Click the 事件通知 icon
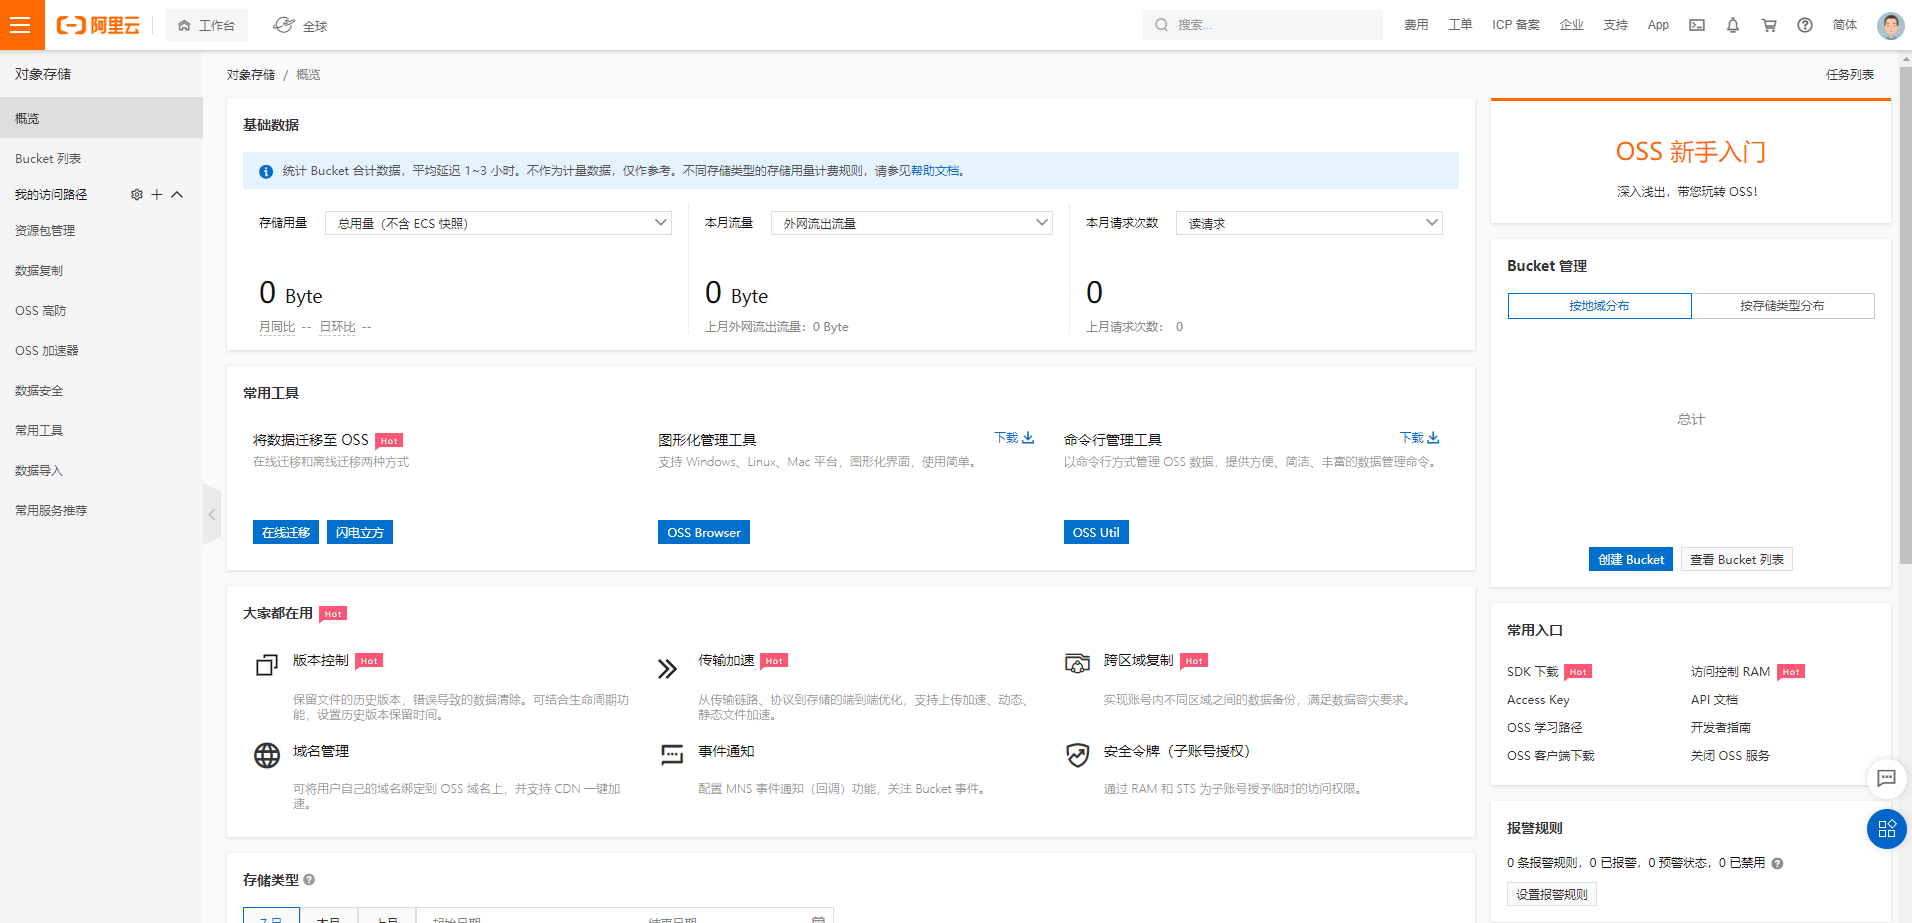 (x=672, y=755)
